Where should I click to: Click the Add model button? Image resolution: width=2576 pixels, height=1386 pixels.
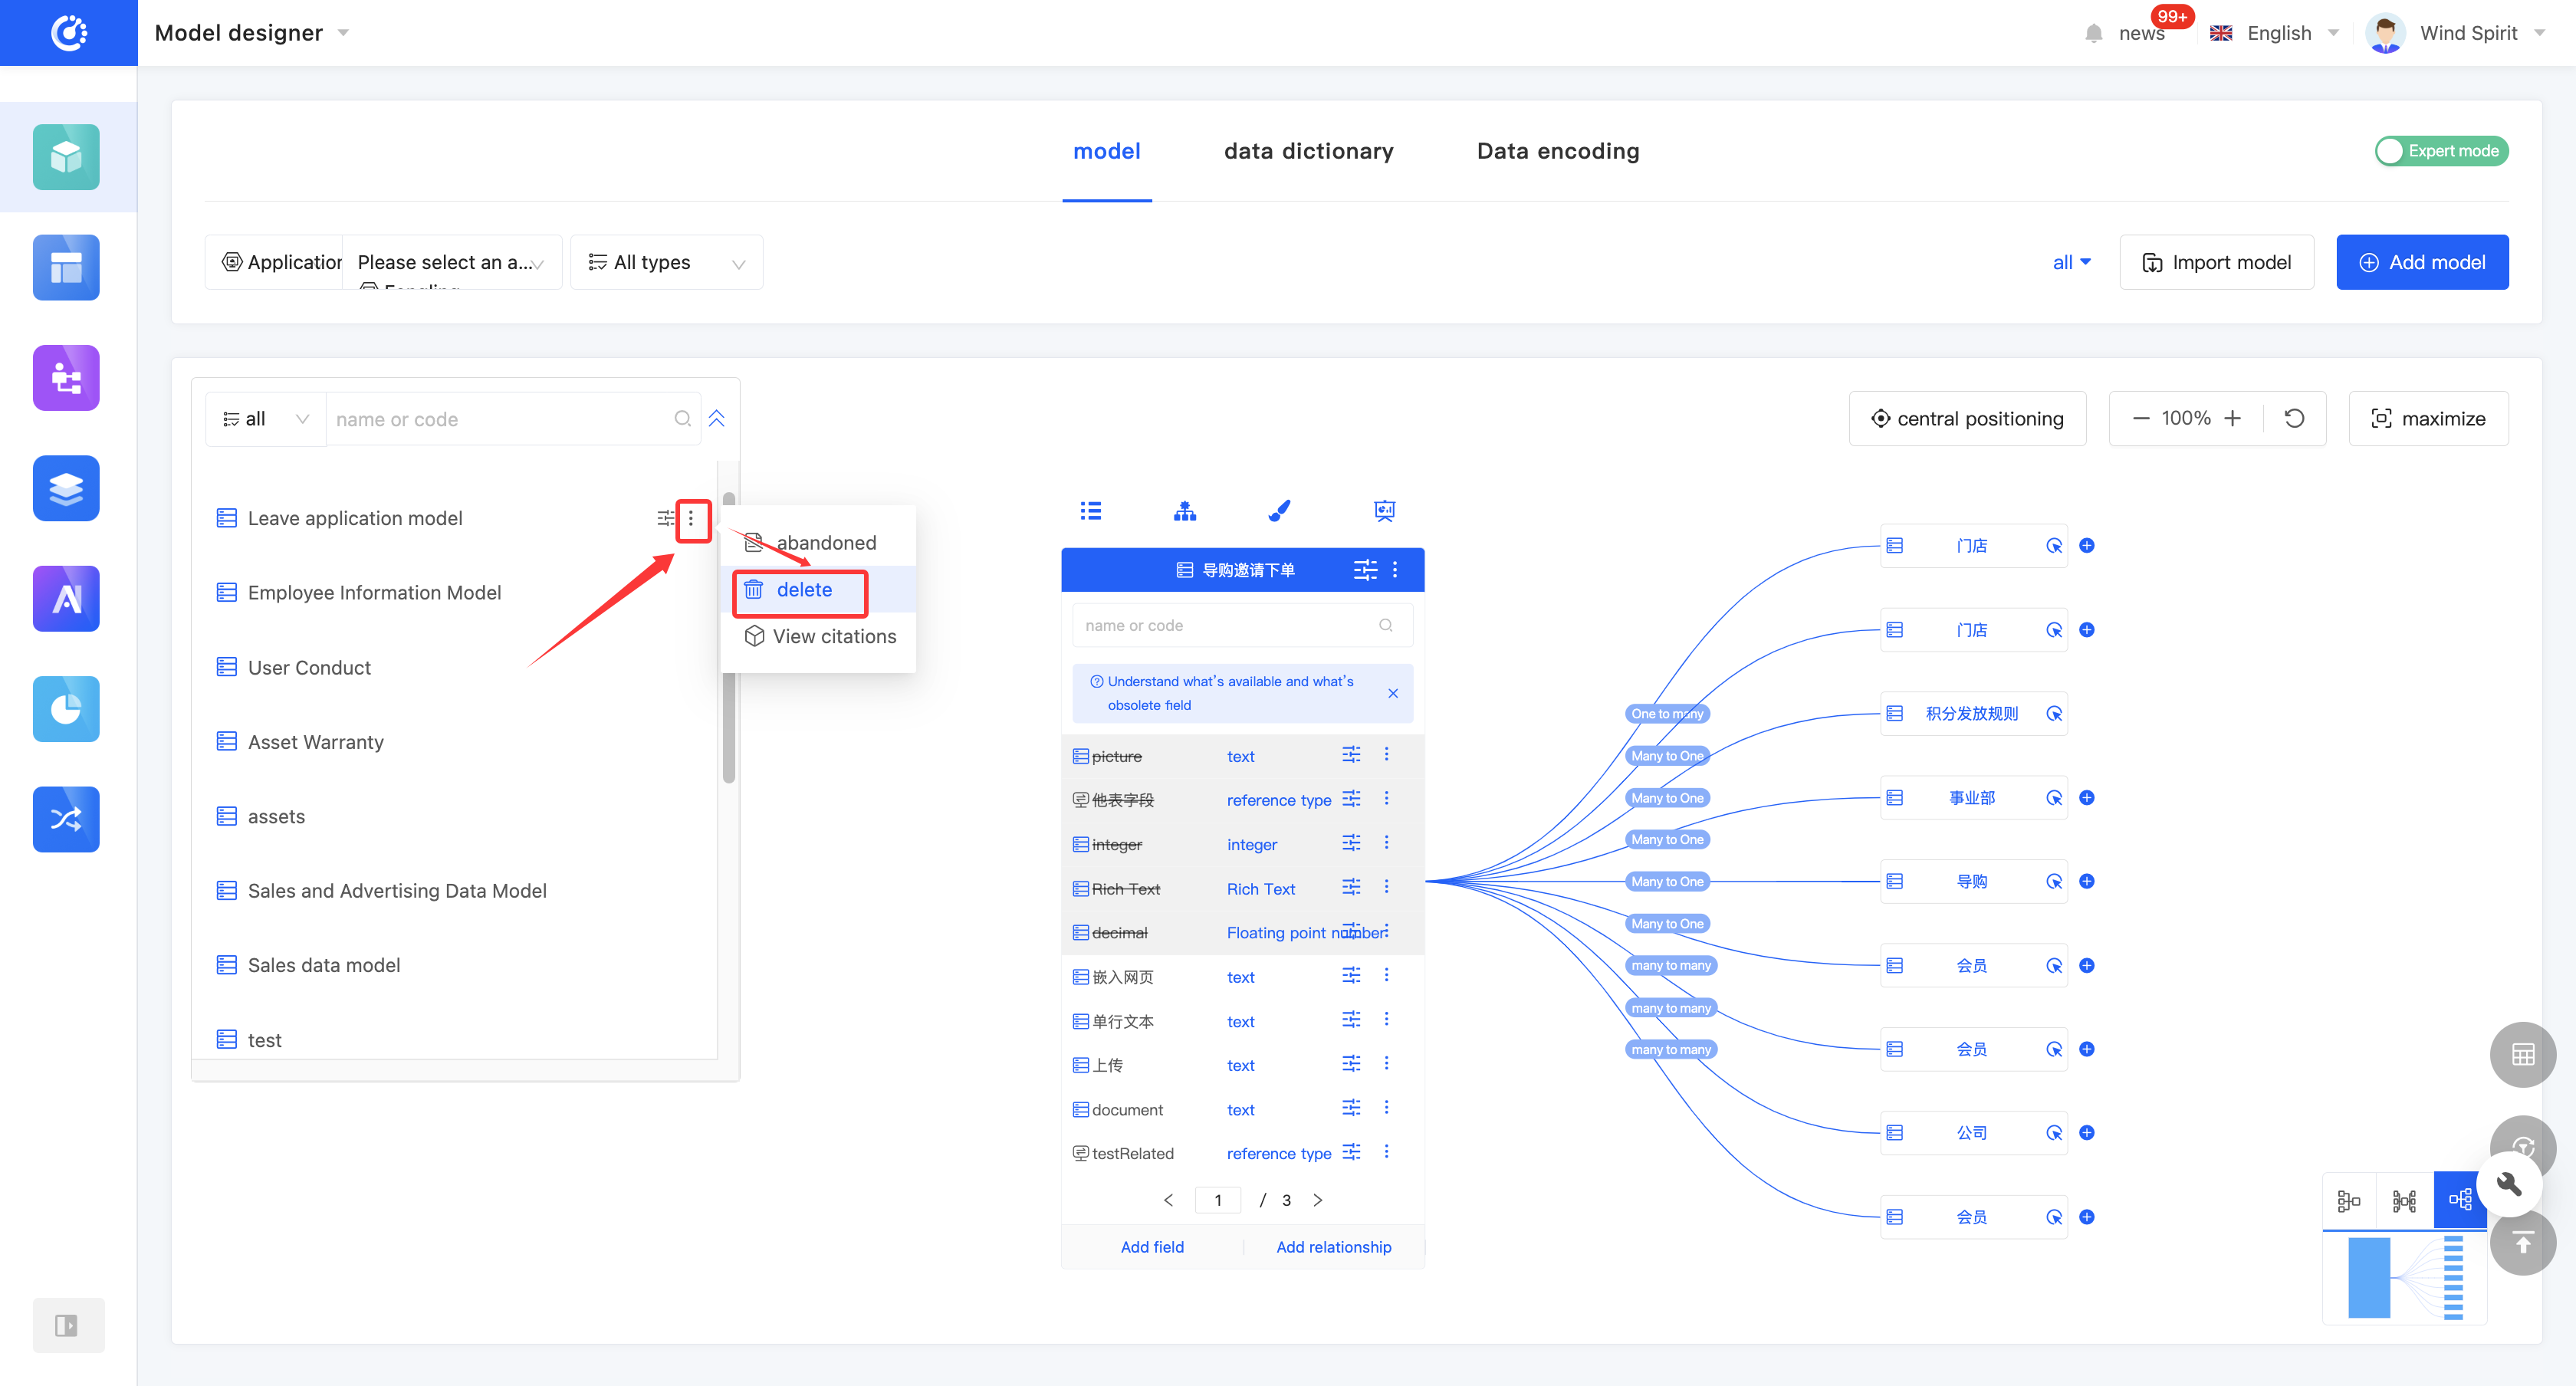coord(2421,262)
